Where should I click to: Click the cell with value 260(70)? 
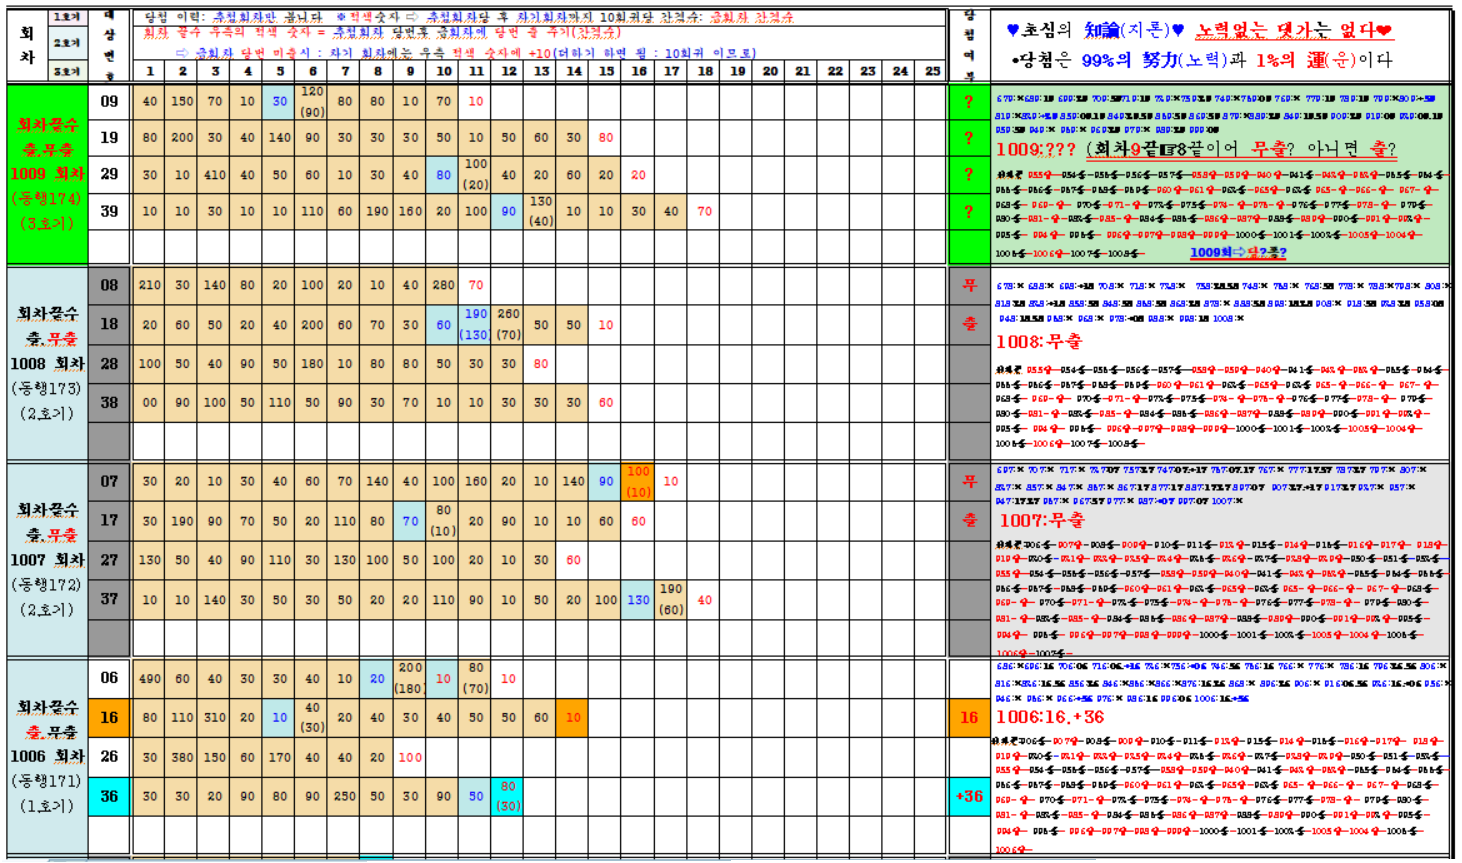pyautogui.click(x=508, y=324)
